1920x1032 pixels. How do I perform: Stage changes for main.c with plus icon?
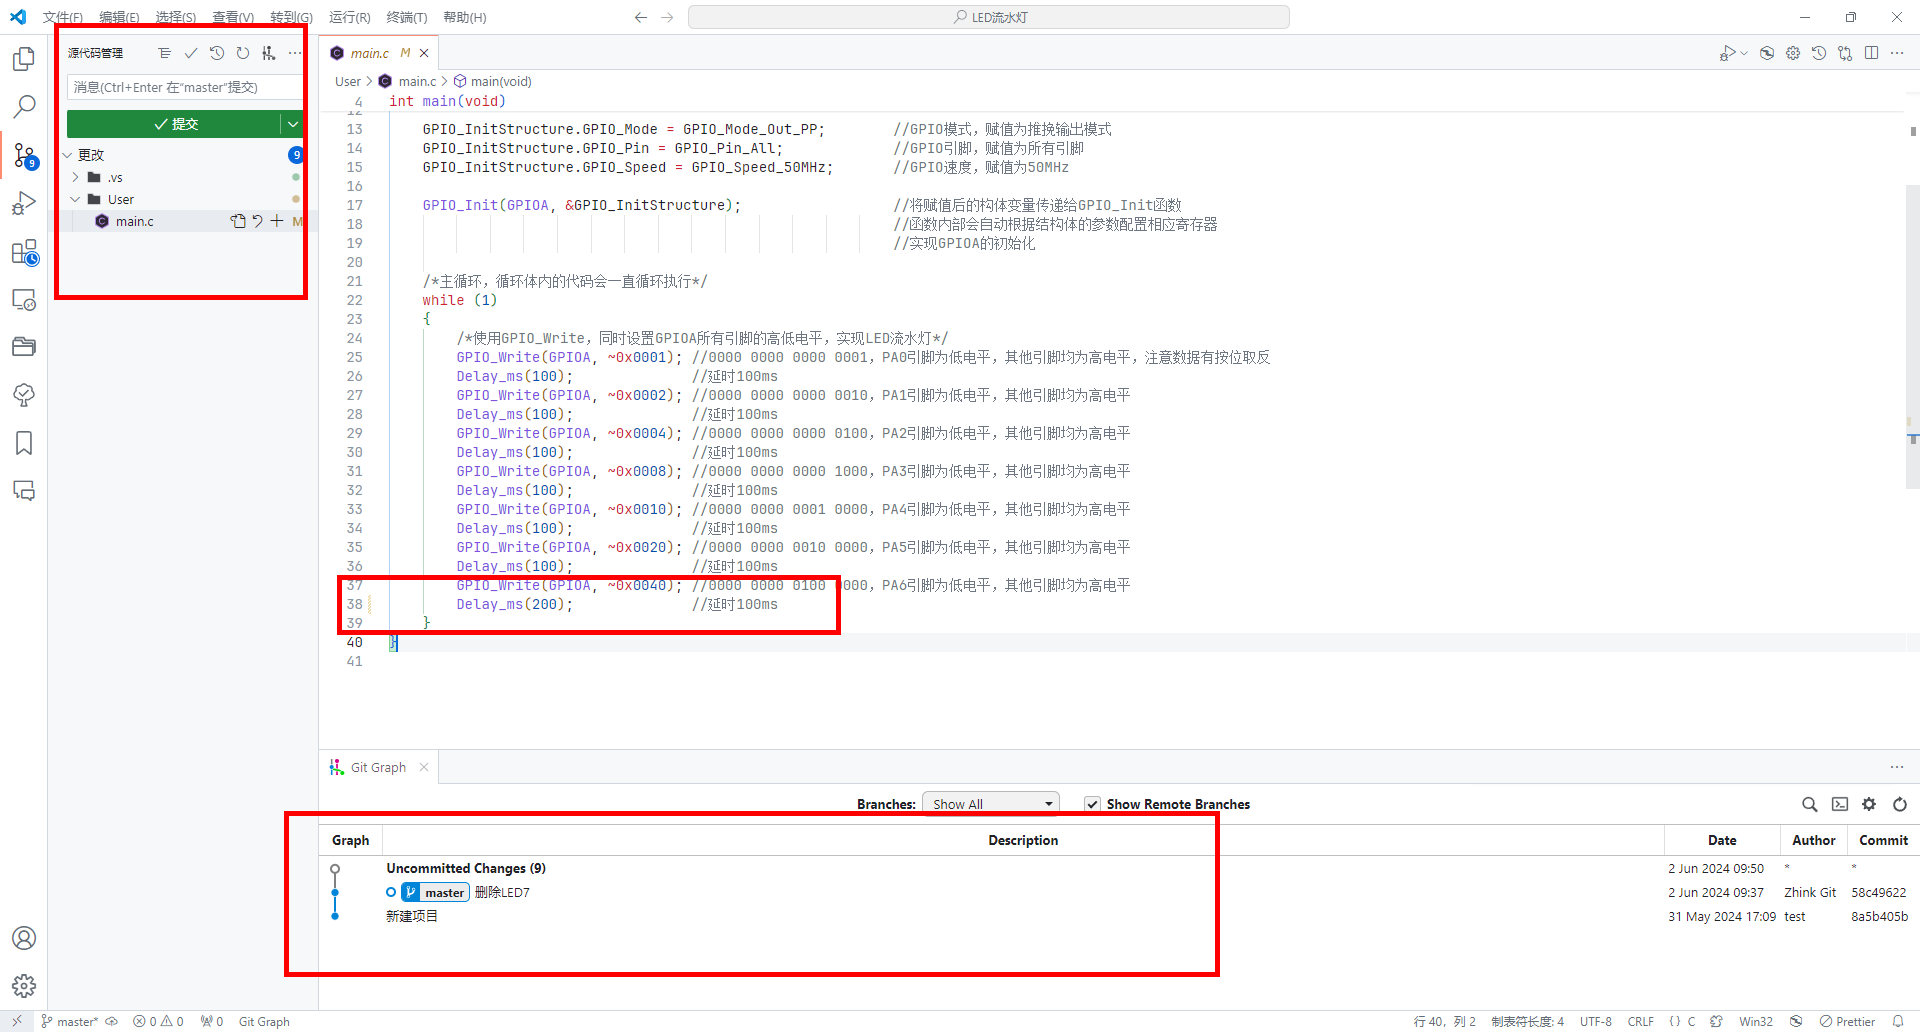click(x=277, y=221)
